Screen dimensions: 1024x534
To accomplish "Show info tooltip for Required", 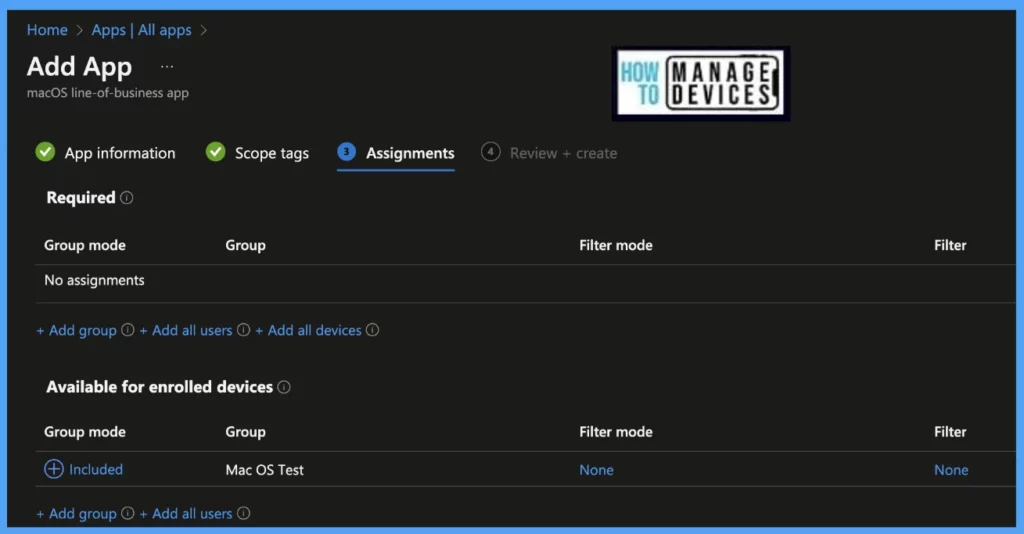I will pyautogui.click(x=127, y=198).
